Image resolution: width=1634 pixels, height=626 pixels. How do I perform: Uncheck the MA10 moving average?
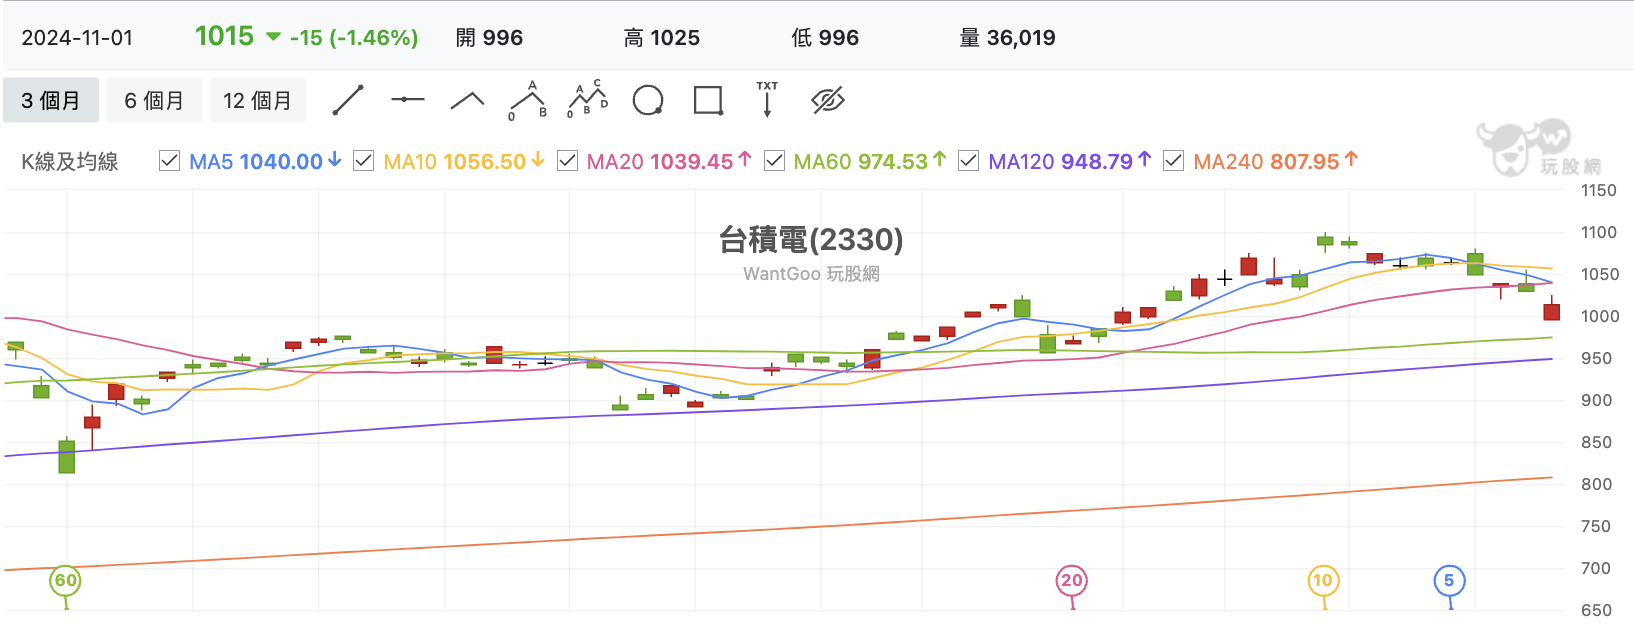pyautogui.click(x=364, y=161)
